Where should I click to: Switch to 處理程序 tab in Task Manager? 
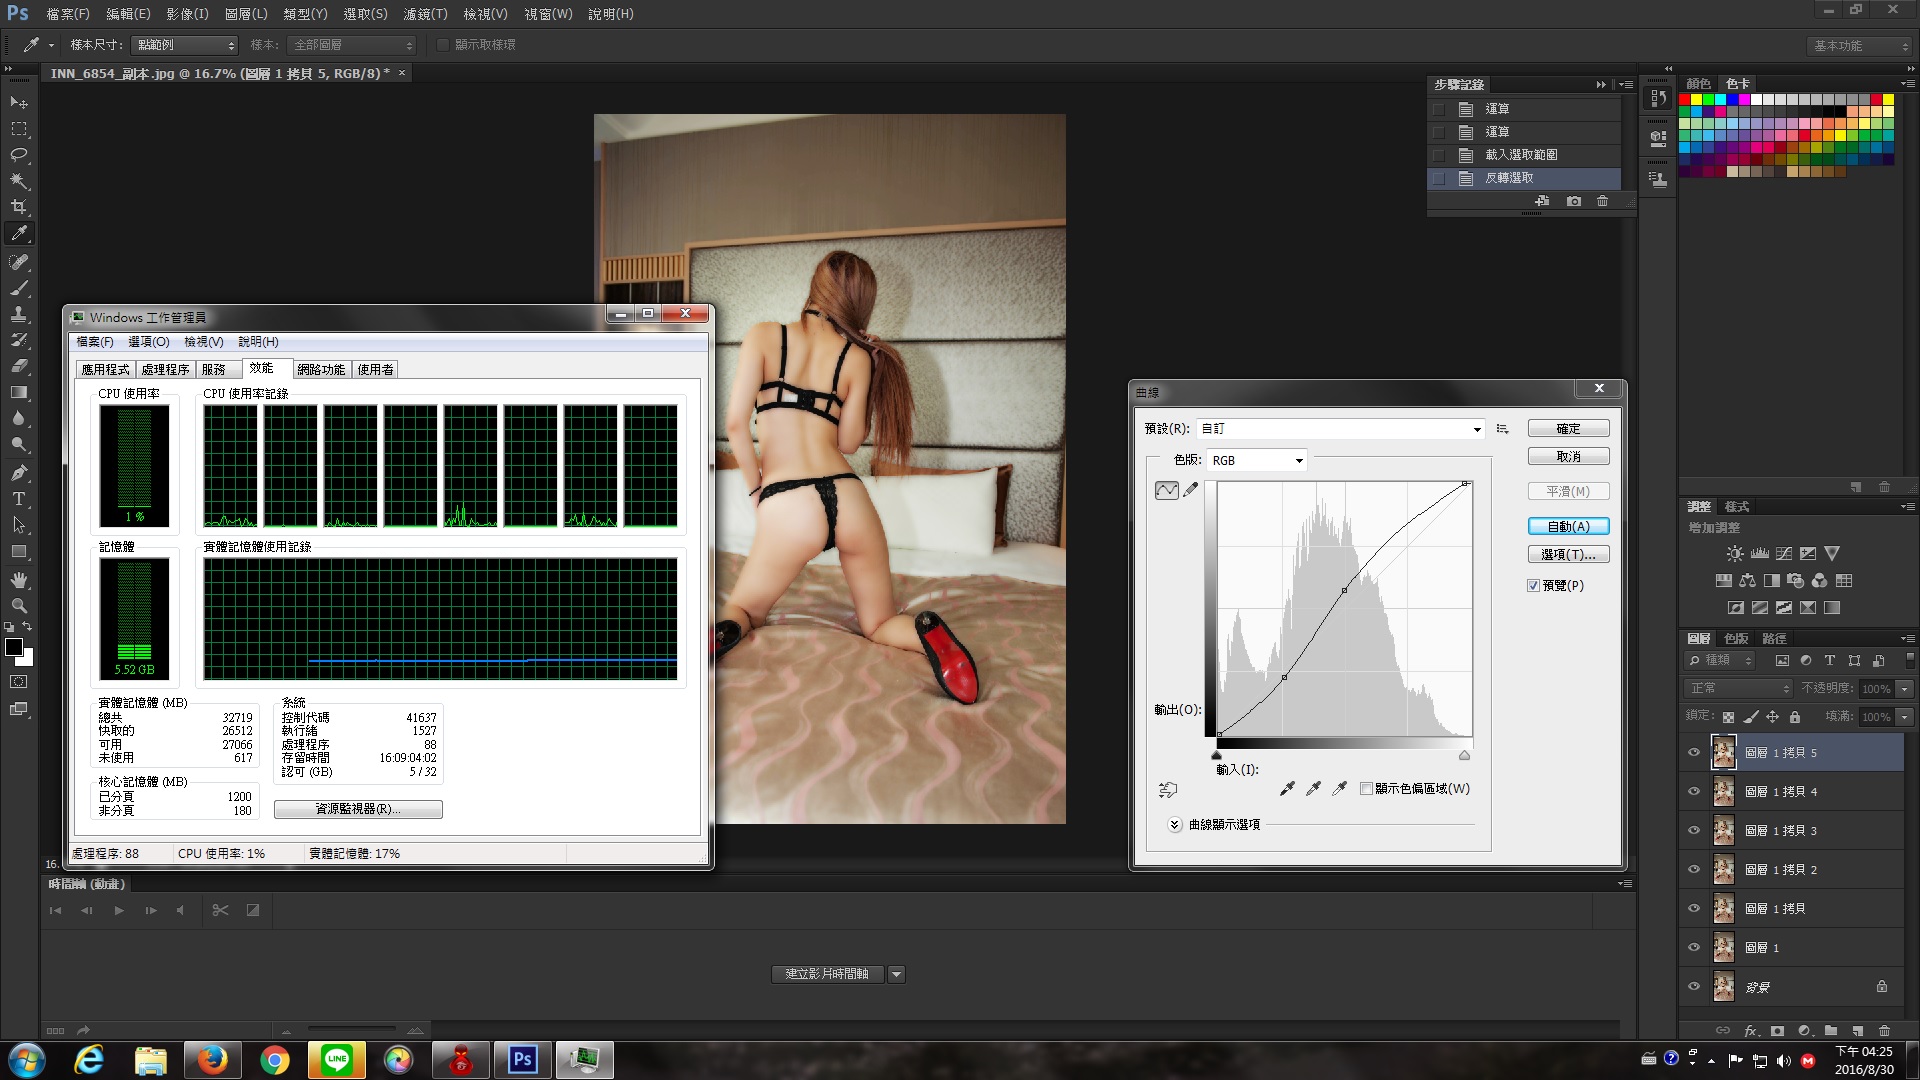click(x=165, y=370)
